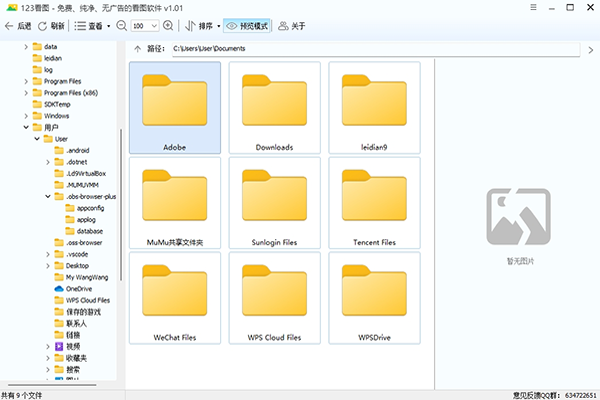This screenshot has width=600, height=400.
Task: Select the Downloads folder thumbnail
Action: tap(274, 108)
